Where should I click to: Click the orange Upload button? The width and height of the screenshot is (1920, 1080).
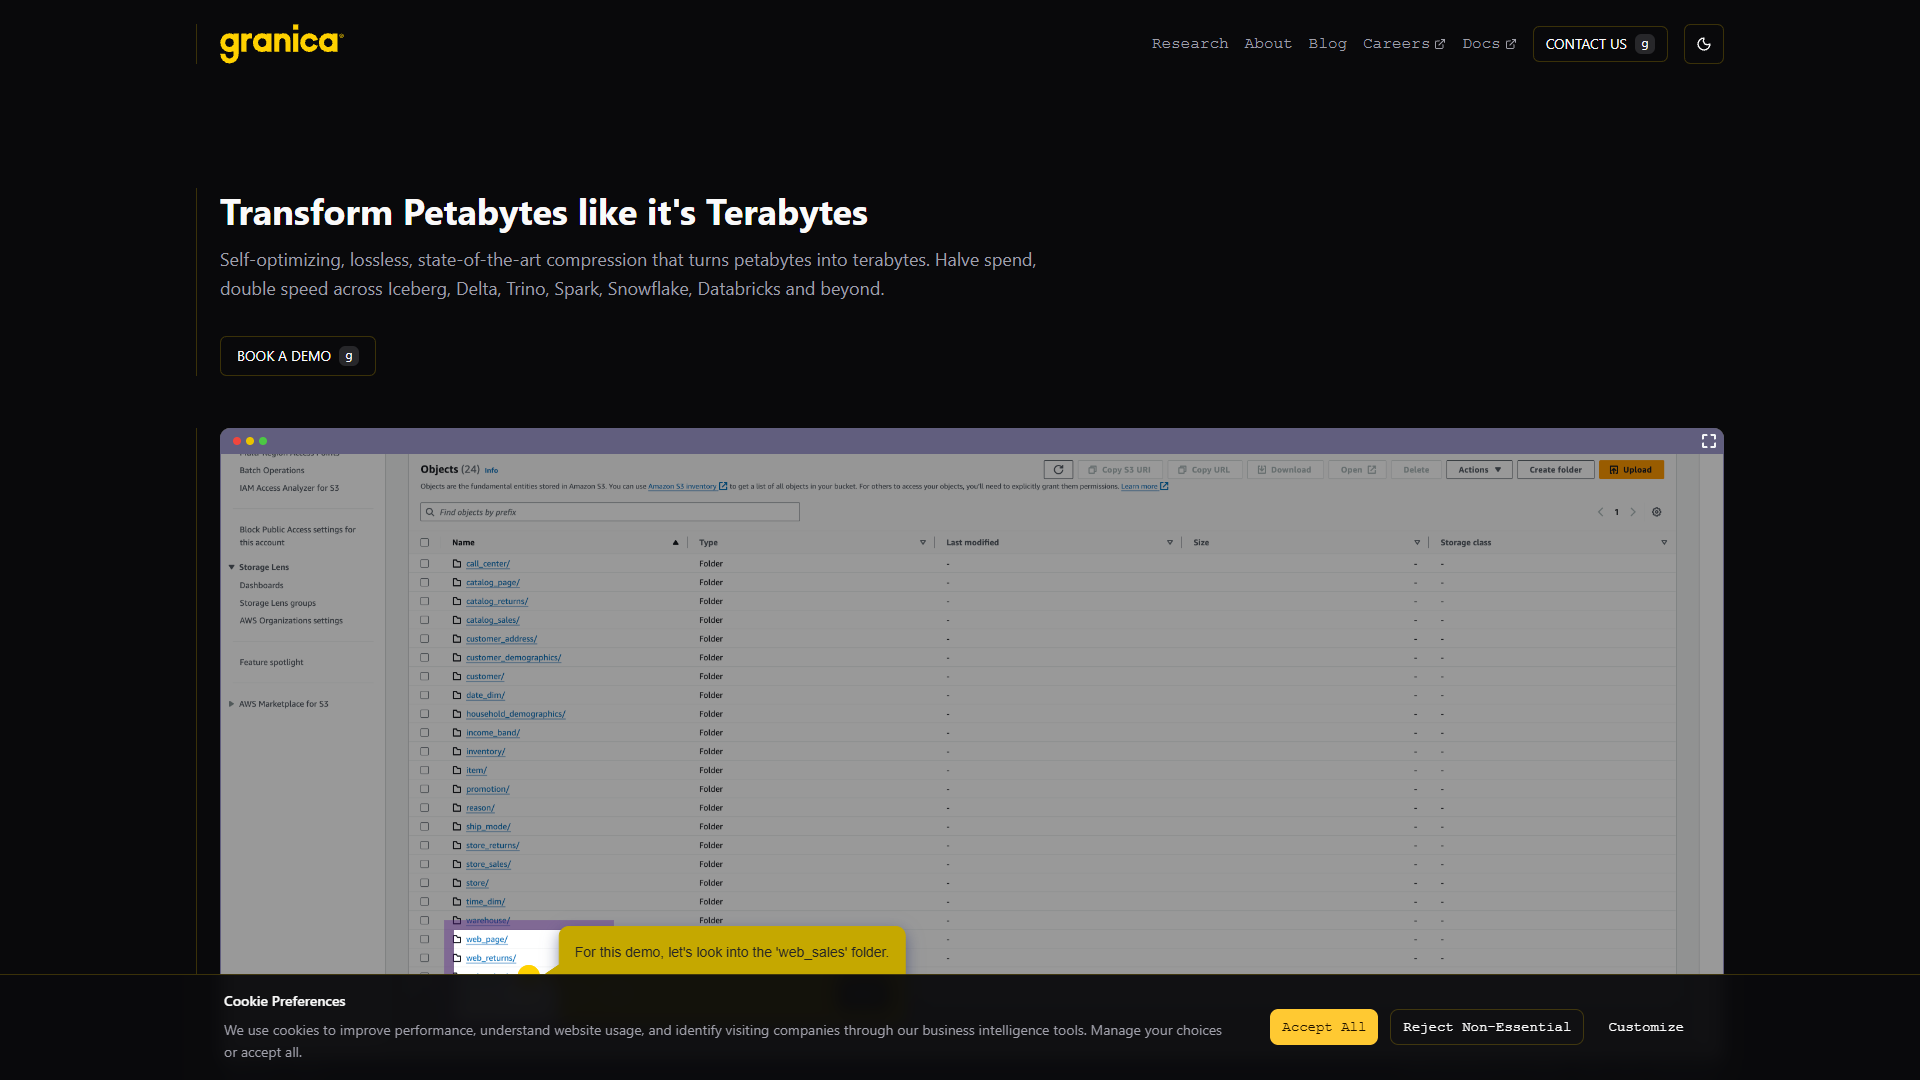pos(1631,470)
